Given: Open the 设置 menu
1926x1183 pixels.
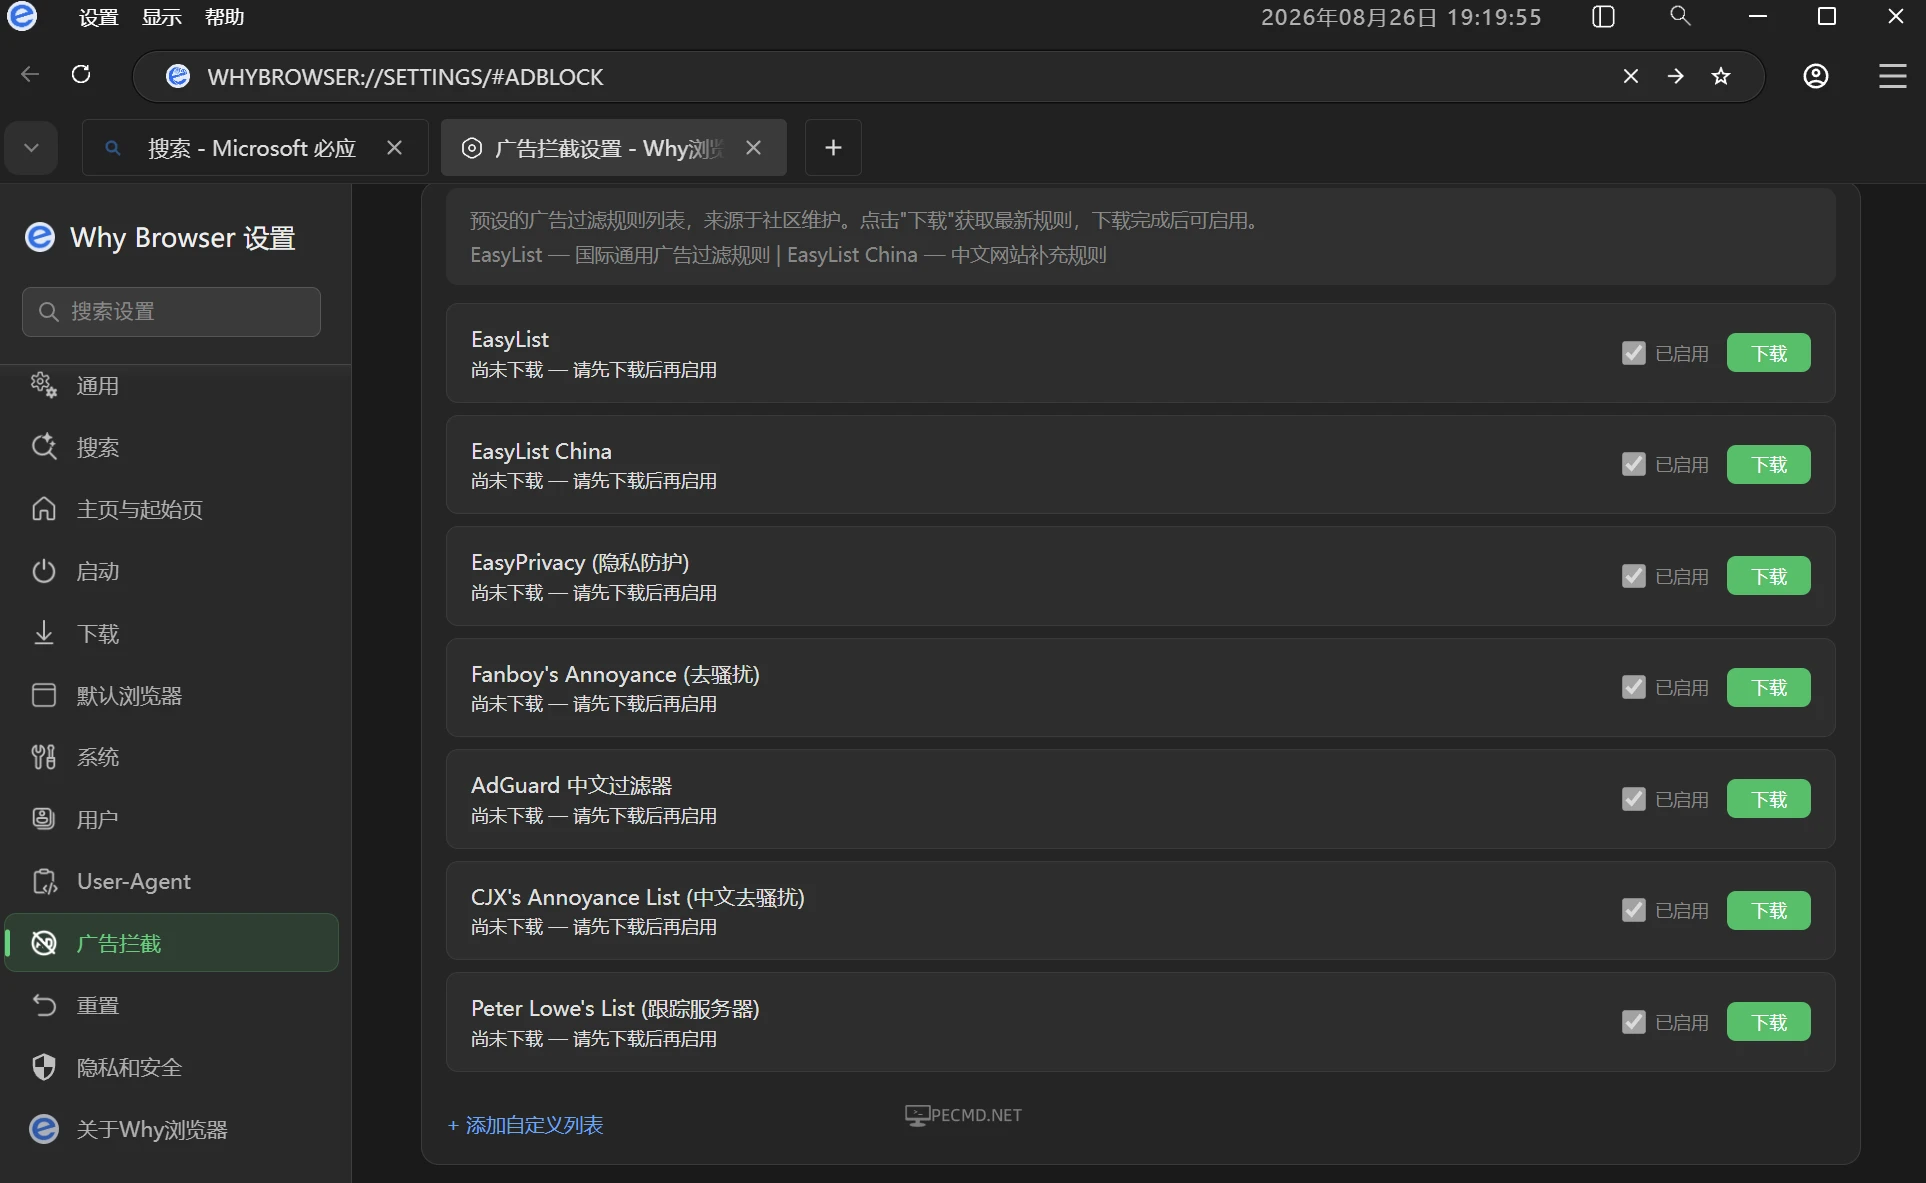Looking at the screenshot, I should click(98, 17).
